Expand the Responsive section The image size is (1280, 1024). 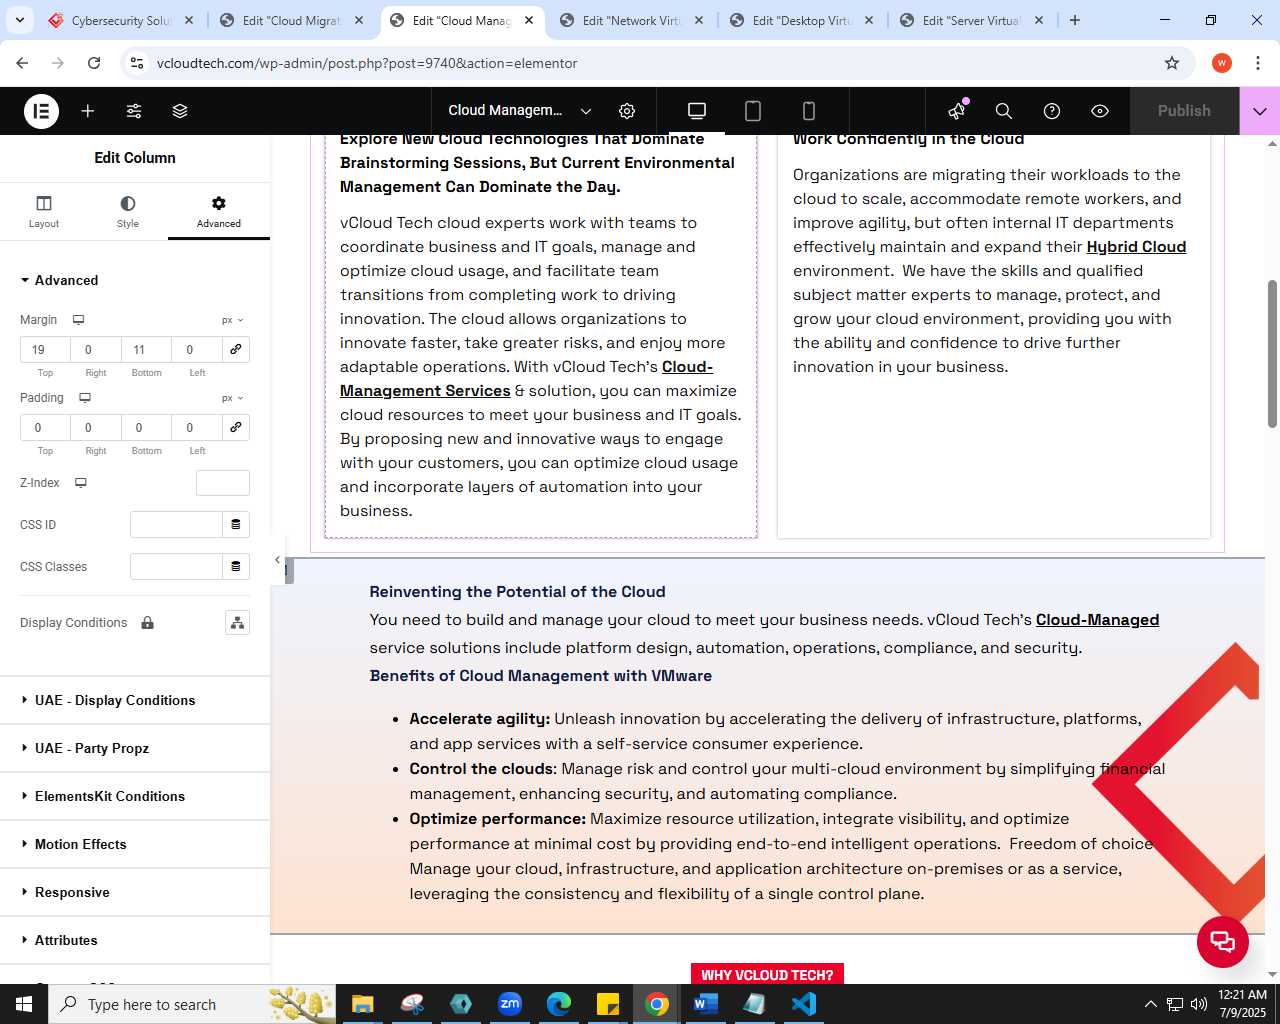tap(135, 892)
